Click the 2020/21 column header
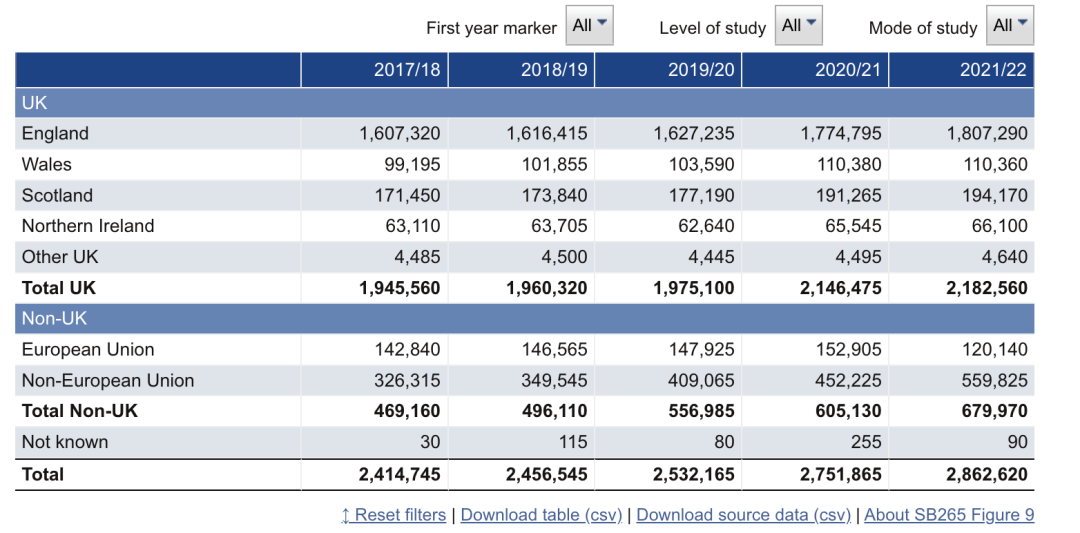The image size is (1080, 533). tap(848, 70)
